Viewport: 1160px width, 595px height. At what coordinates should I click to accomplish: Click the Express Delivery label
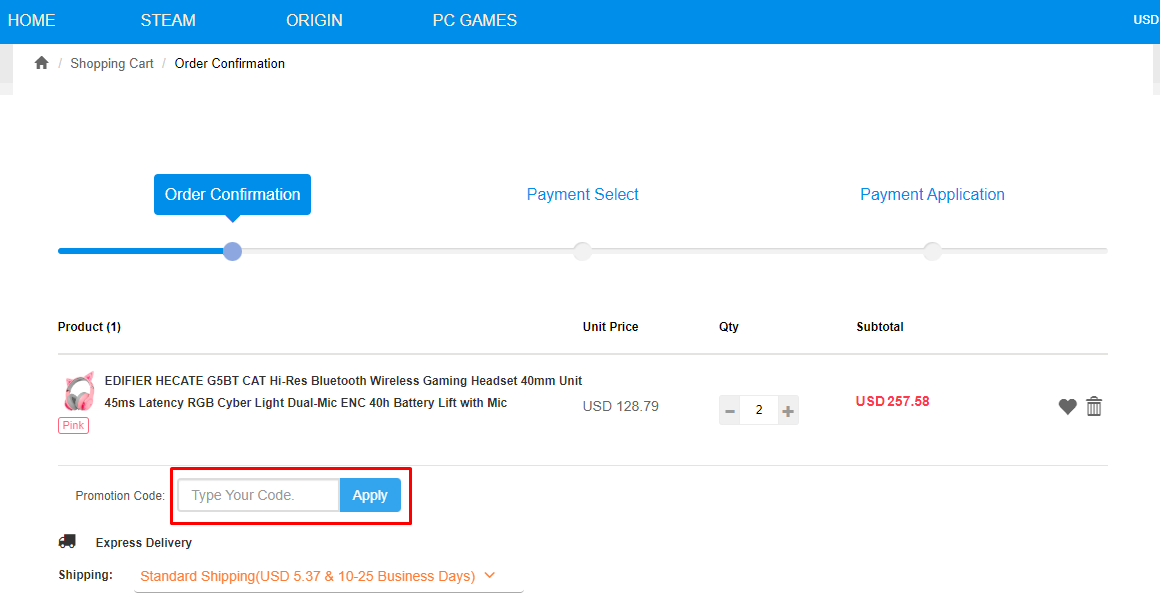click(144, 542)
